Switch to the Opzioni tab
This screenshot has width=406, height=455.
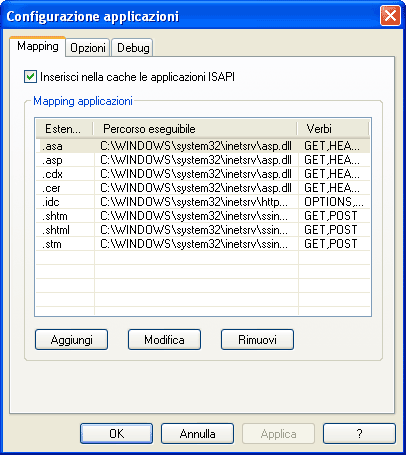[x=88, y=48]
